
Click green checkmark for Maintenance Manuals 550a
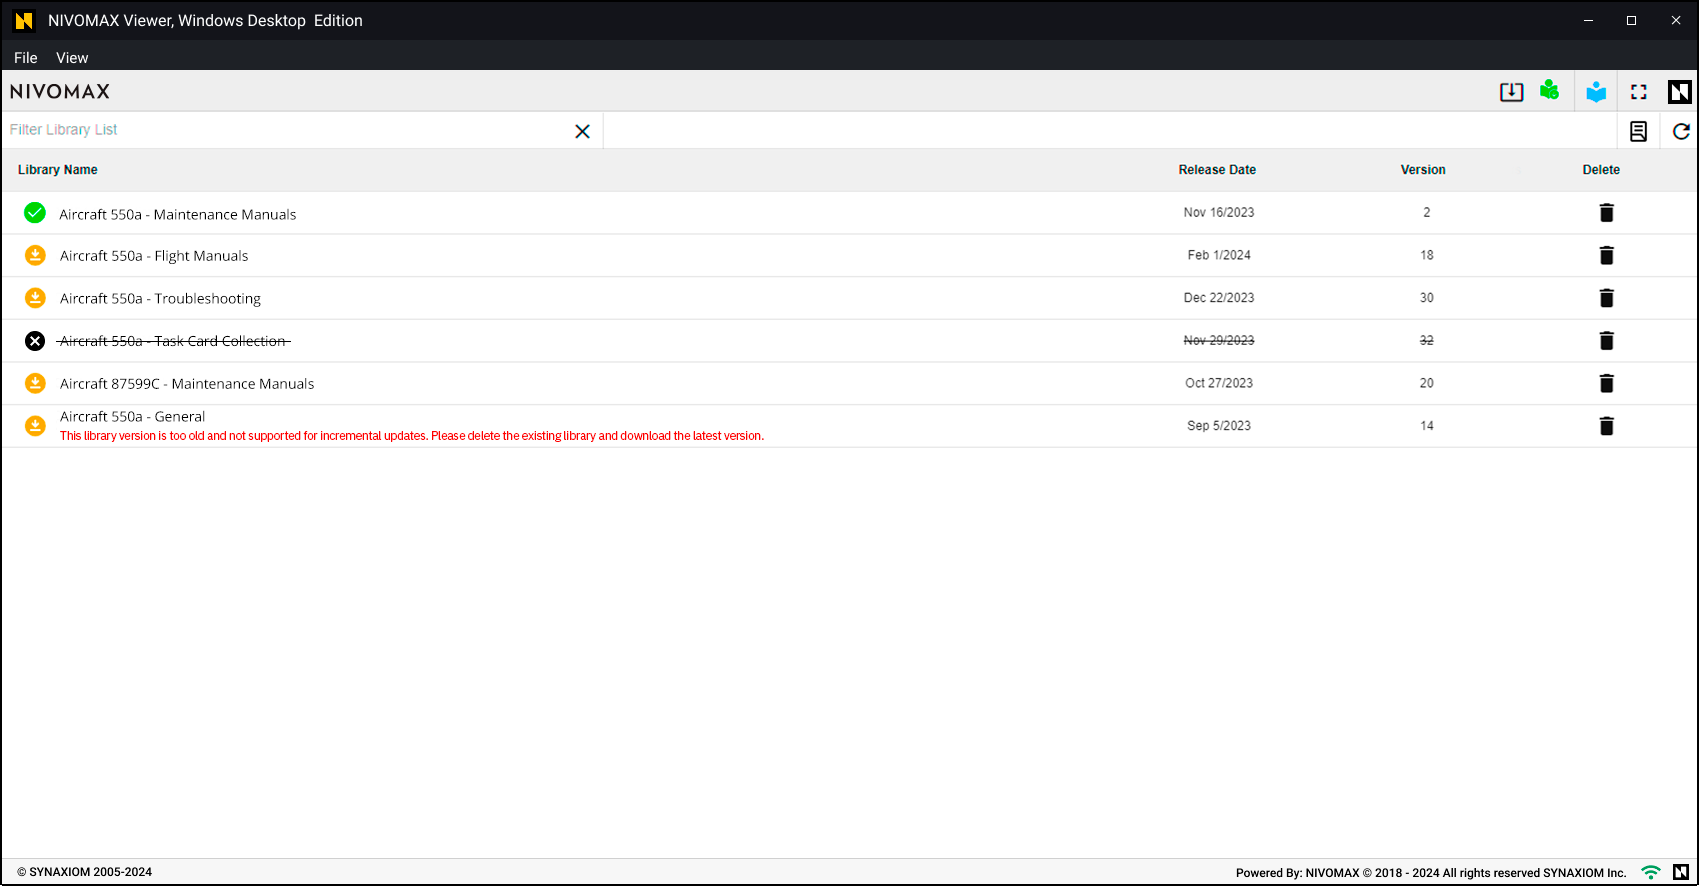click(35, 212)
